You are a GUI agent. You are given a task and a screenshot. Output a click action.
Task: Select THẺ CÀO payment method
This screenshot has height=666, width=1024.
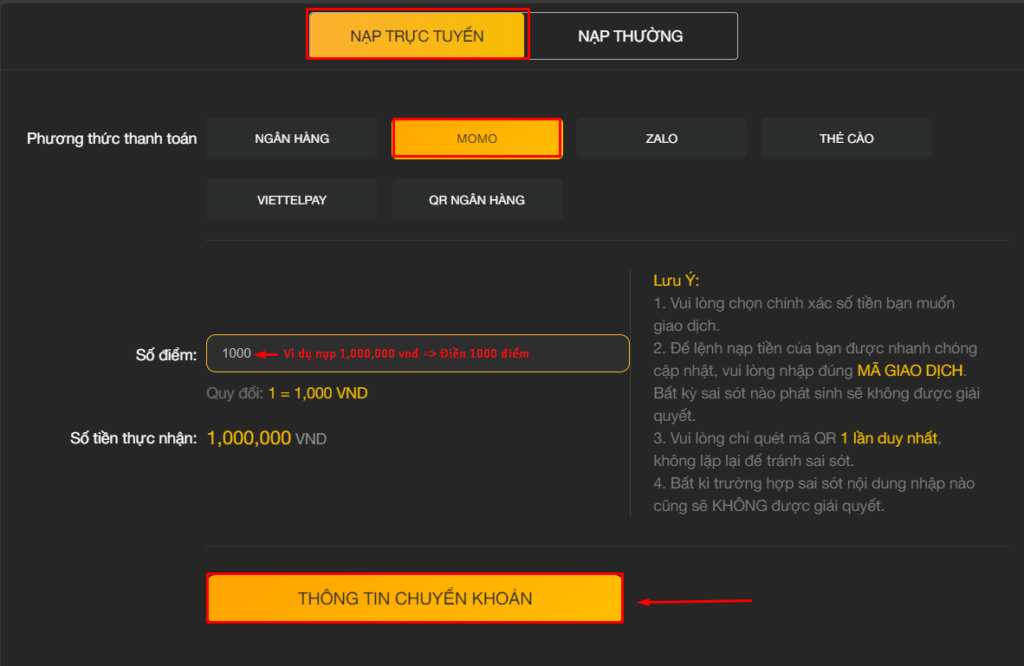pyautogui.click(x=846, y=139)
